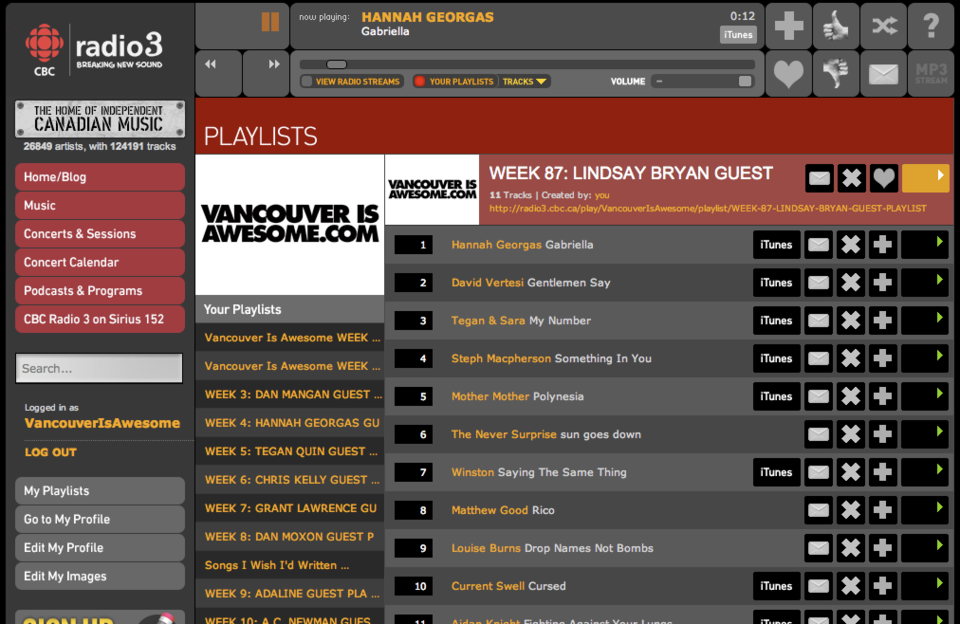Delete the Week 87 playlist with X icon
The height and width of the screenshot is (624, 960).
(852, 178)
